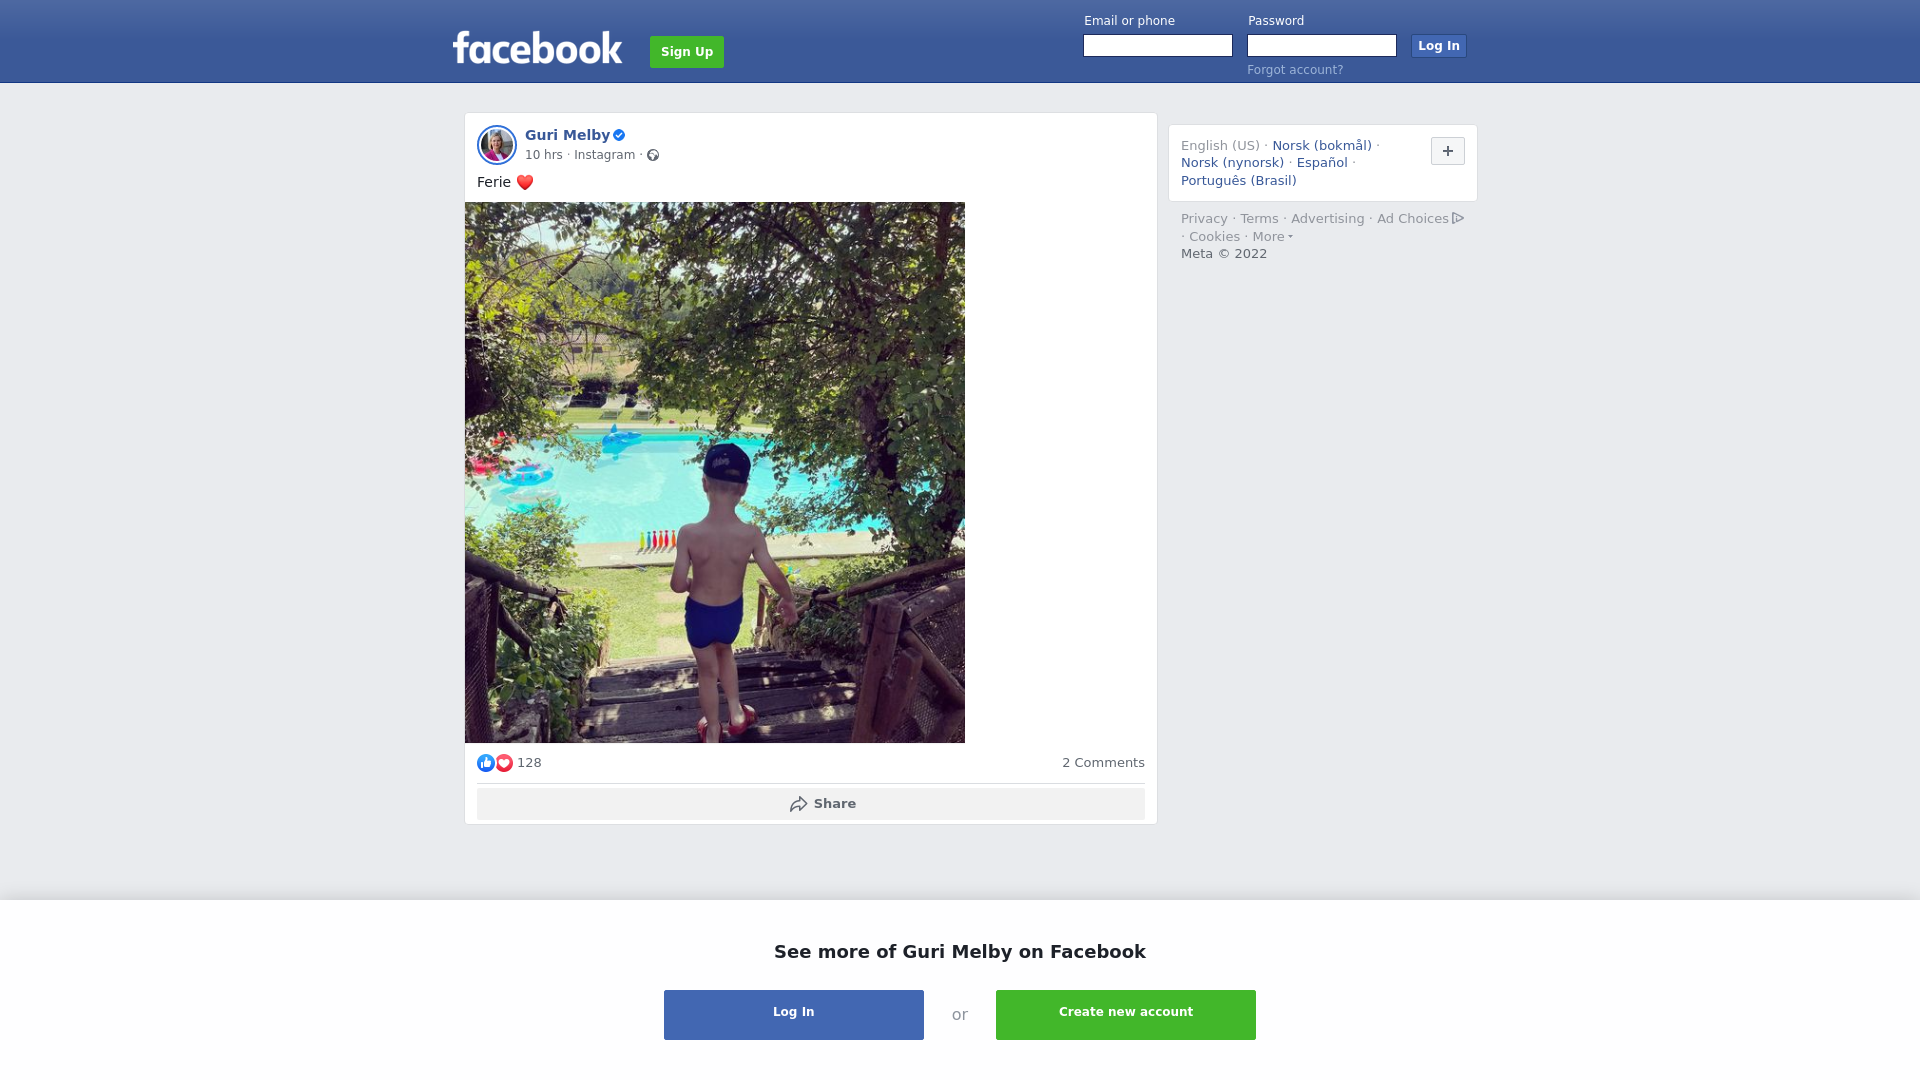Click the red heart reaction icon
The image size is (1920, 1080).
pos(504,763)
